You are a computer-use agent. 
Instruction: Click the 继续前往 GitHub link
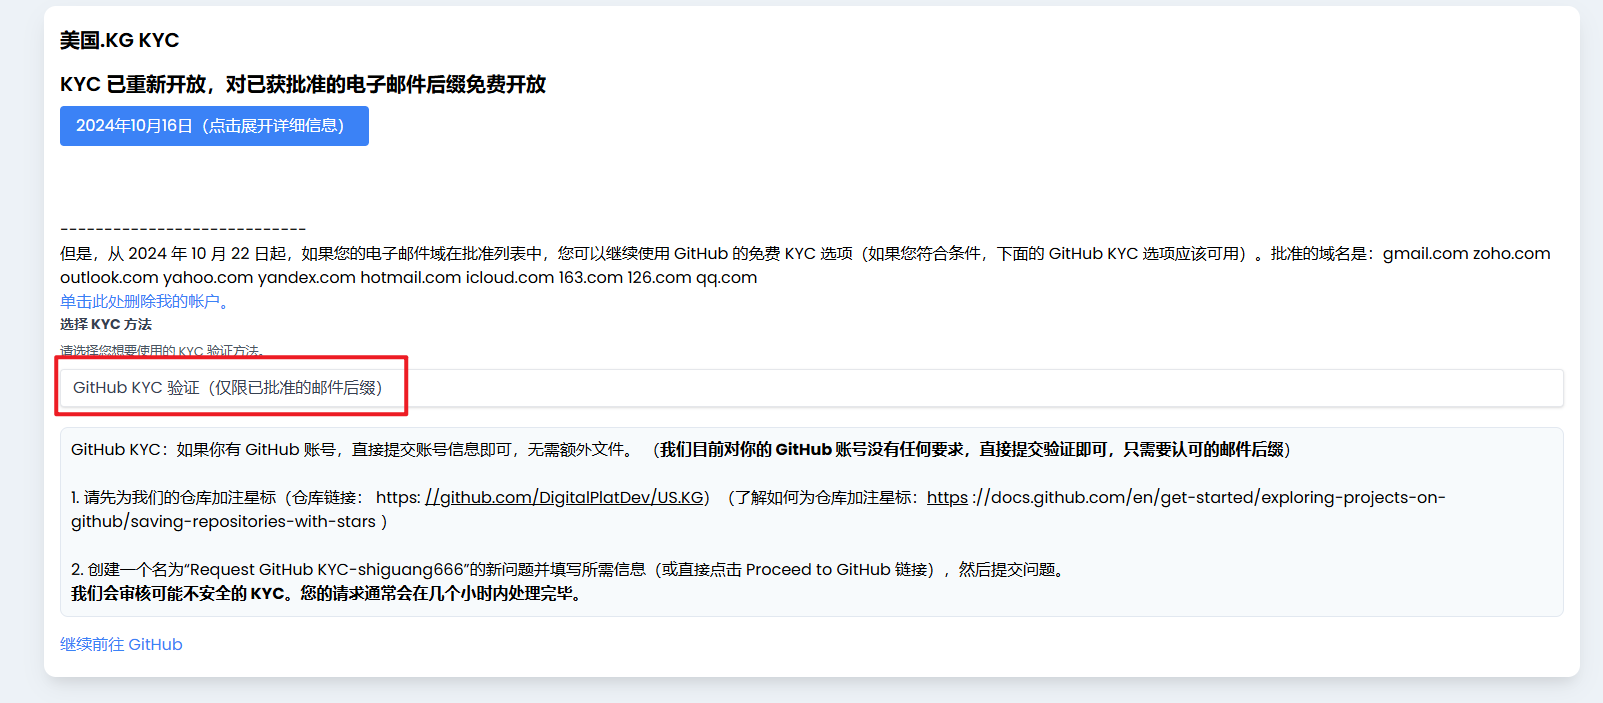coord(121,645)
